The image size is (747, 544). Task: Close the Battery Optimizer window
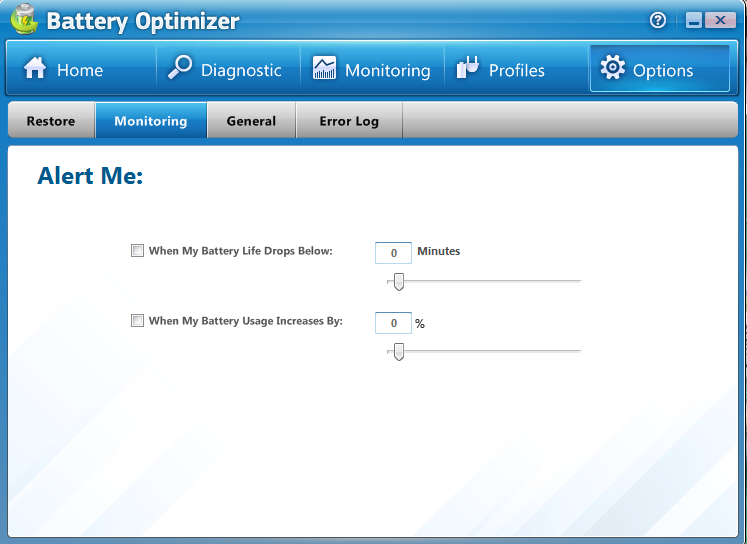[x=720, y=20]
